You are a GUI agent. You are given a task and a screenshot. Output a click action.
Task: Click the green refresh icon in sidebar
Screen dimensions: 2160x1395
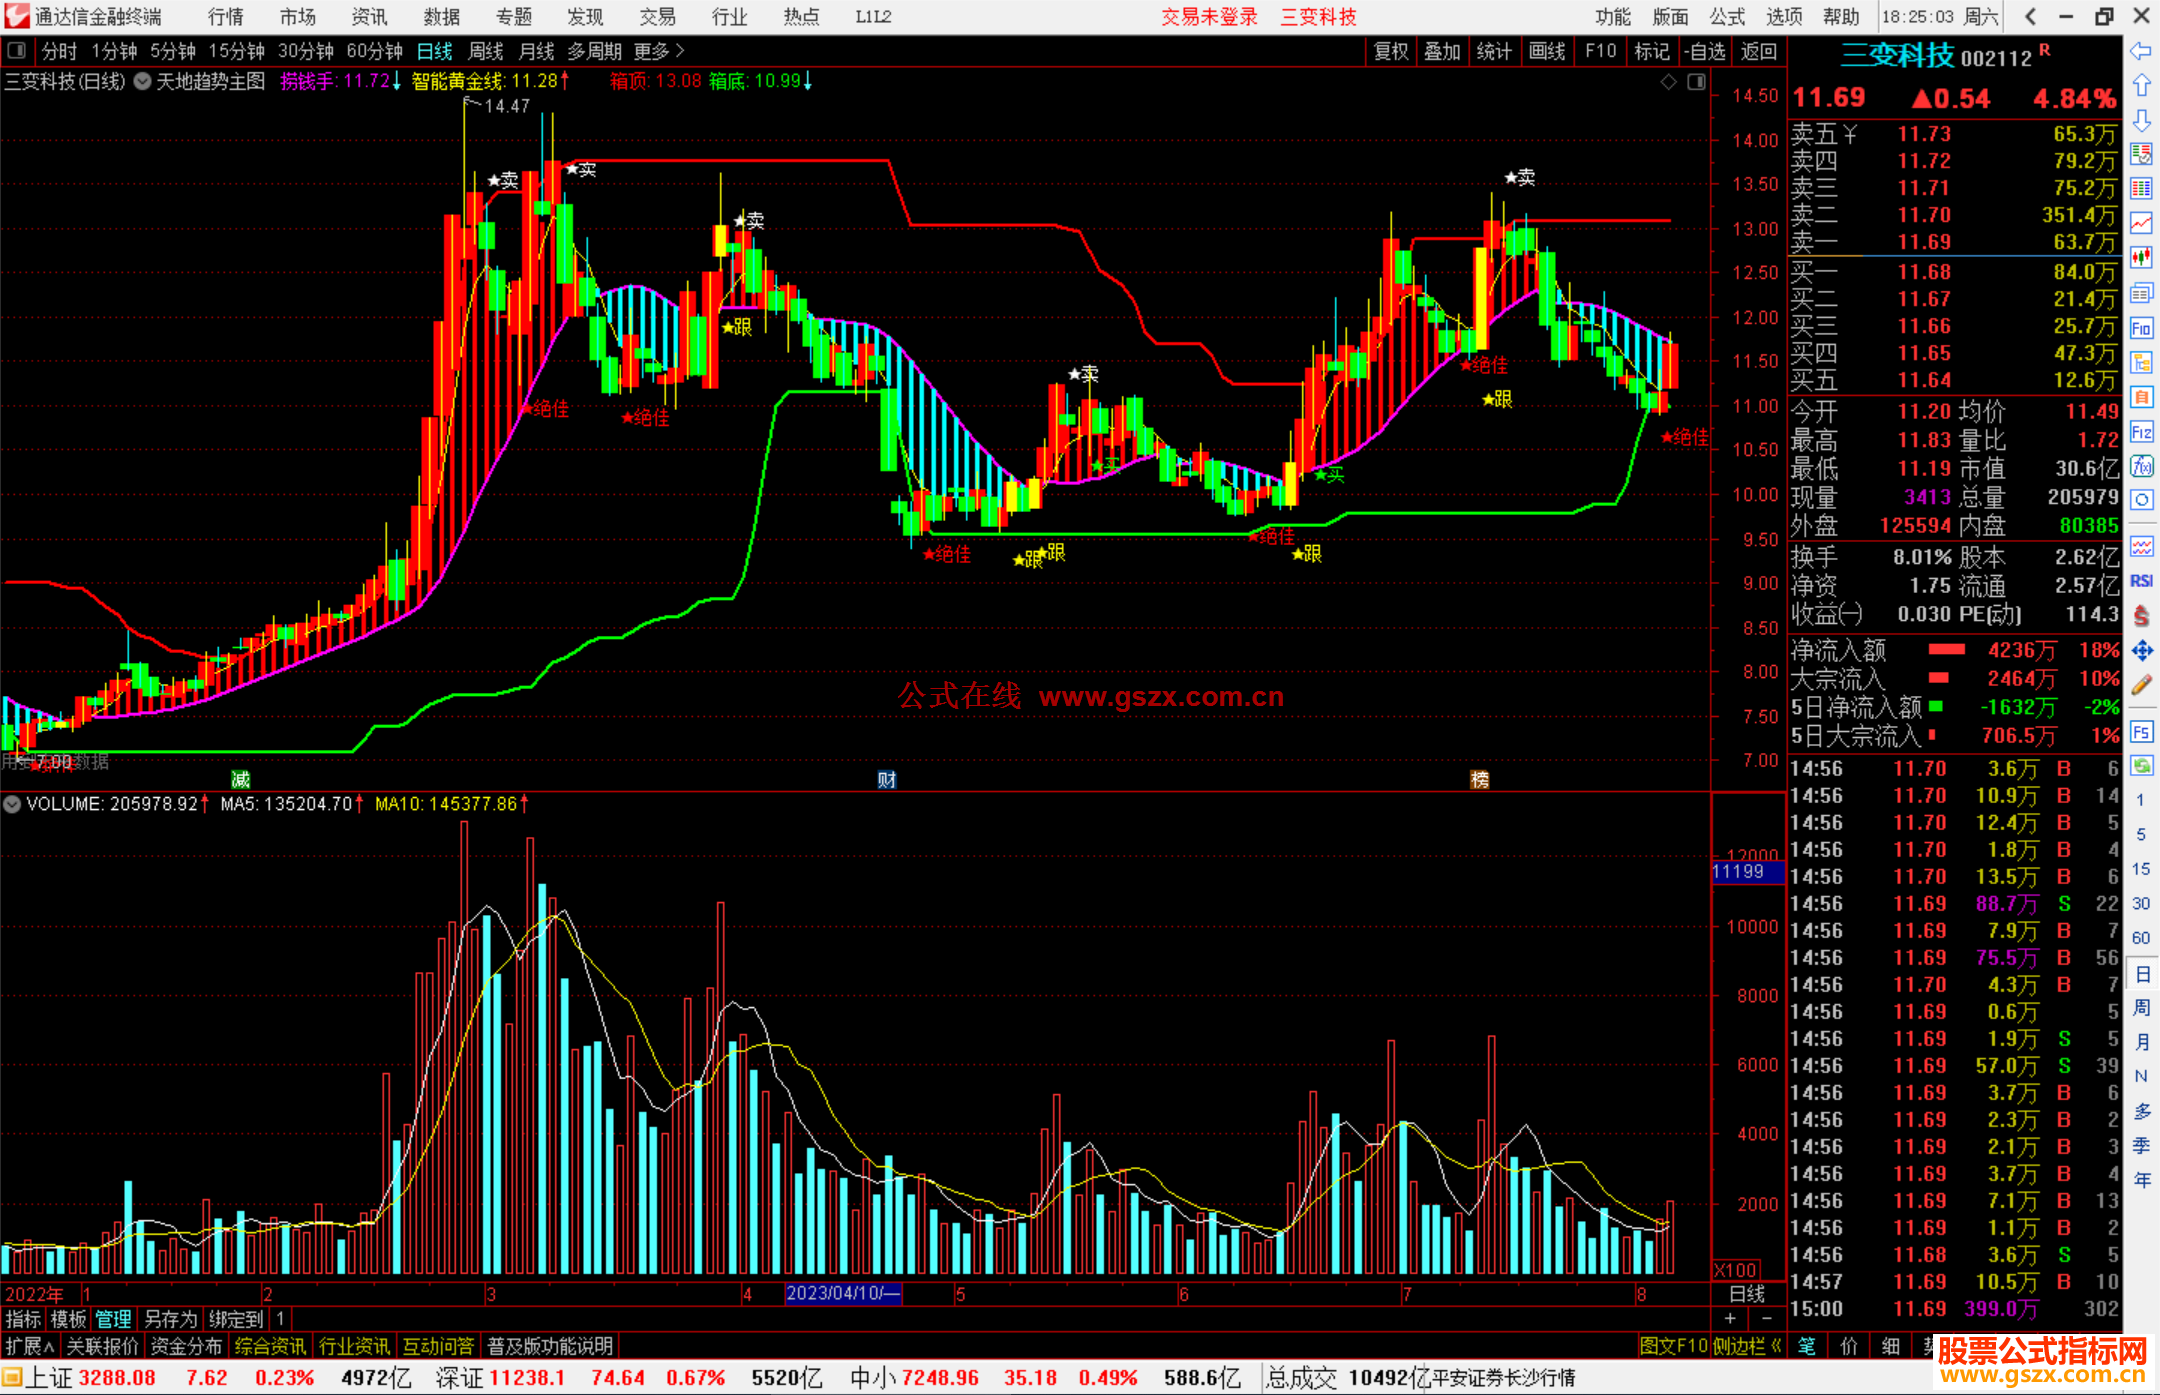pyautogui.click(x=2141, y=765)
